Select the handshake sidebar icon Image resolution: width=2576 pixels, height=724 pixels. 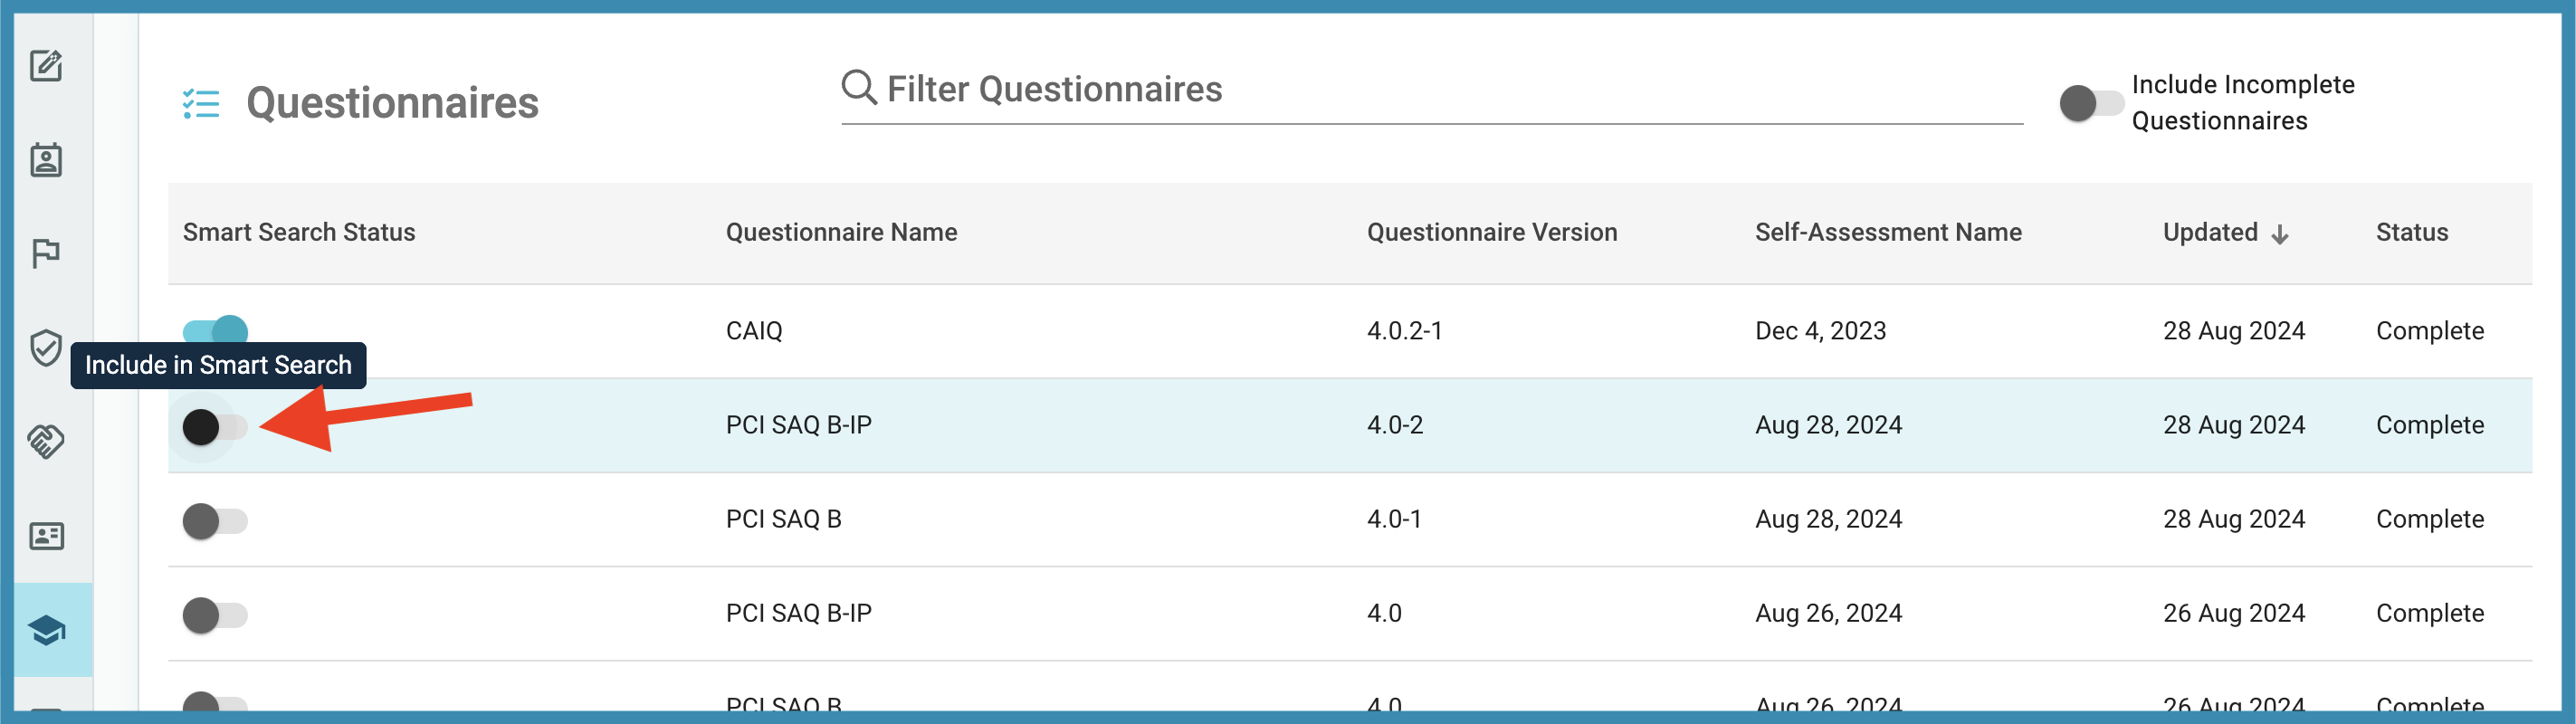coord(46,441)
